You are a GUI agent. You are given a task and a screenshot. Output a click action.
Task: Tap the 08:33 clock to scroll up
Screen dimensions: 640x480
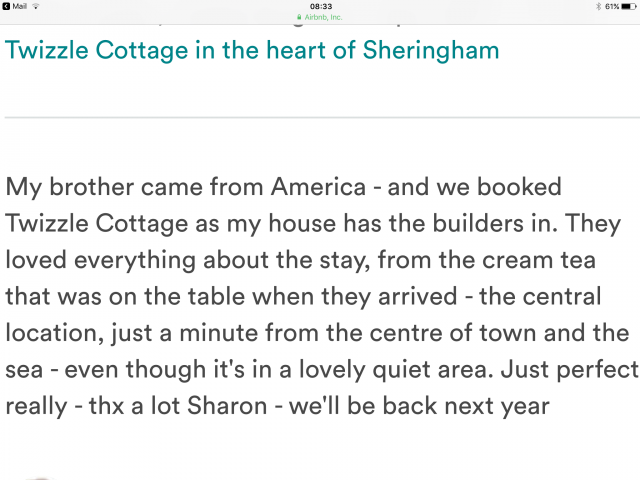(x=320, y=6)
